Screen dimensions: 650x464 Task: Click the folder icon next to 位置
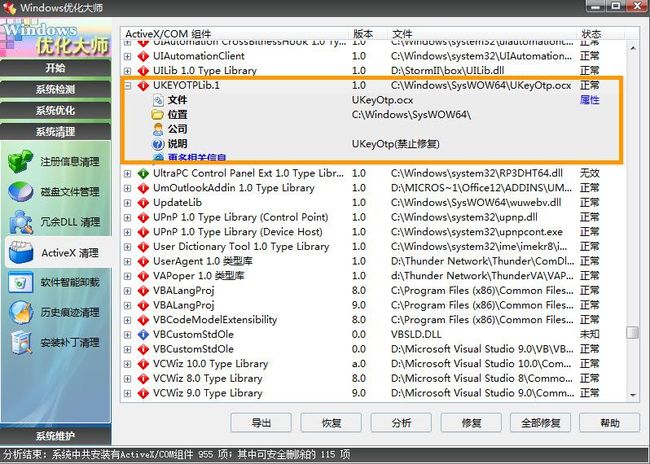click(x=158, y=114)
